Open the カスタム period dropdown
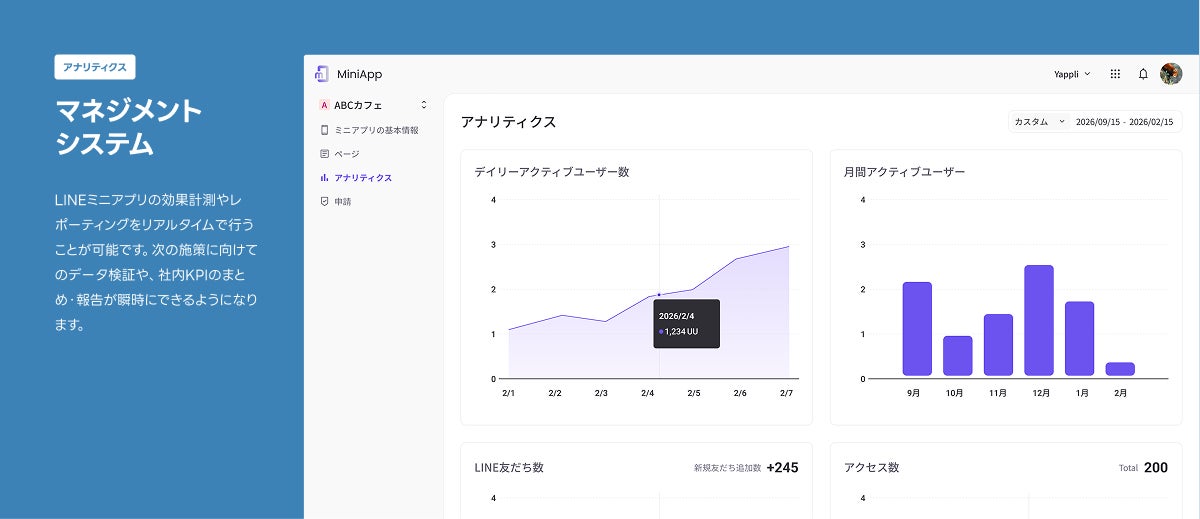The height and width of the screenshot is (519, 1200). point(1040,122)
